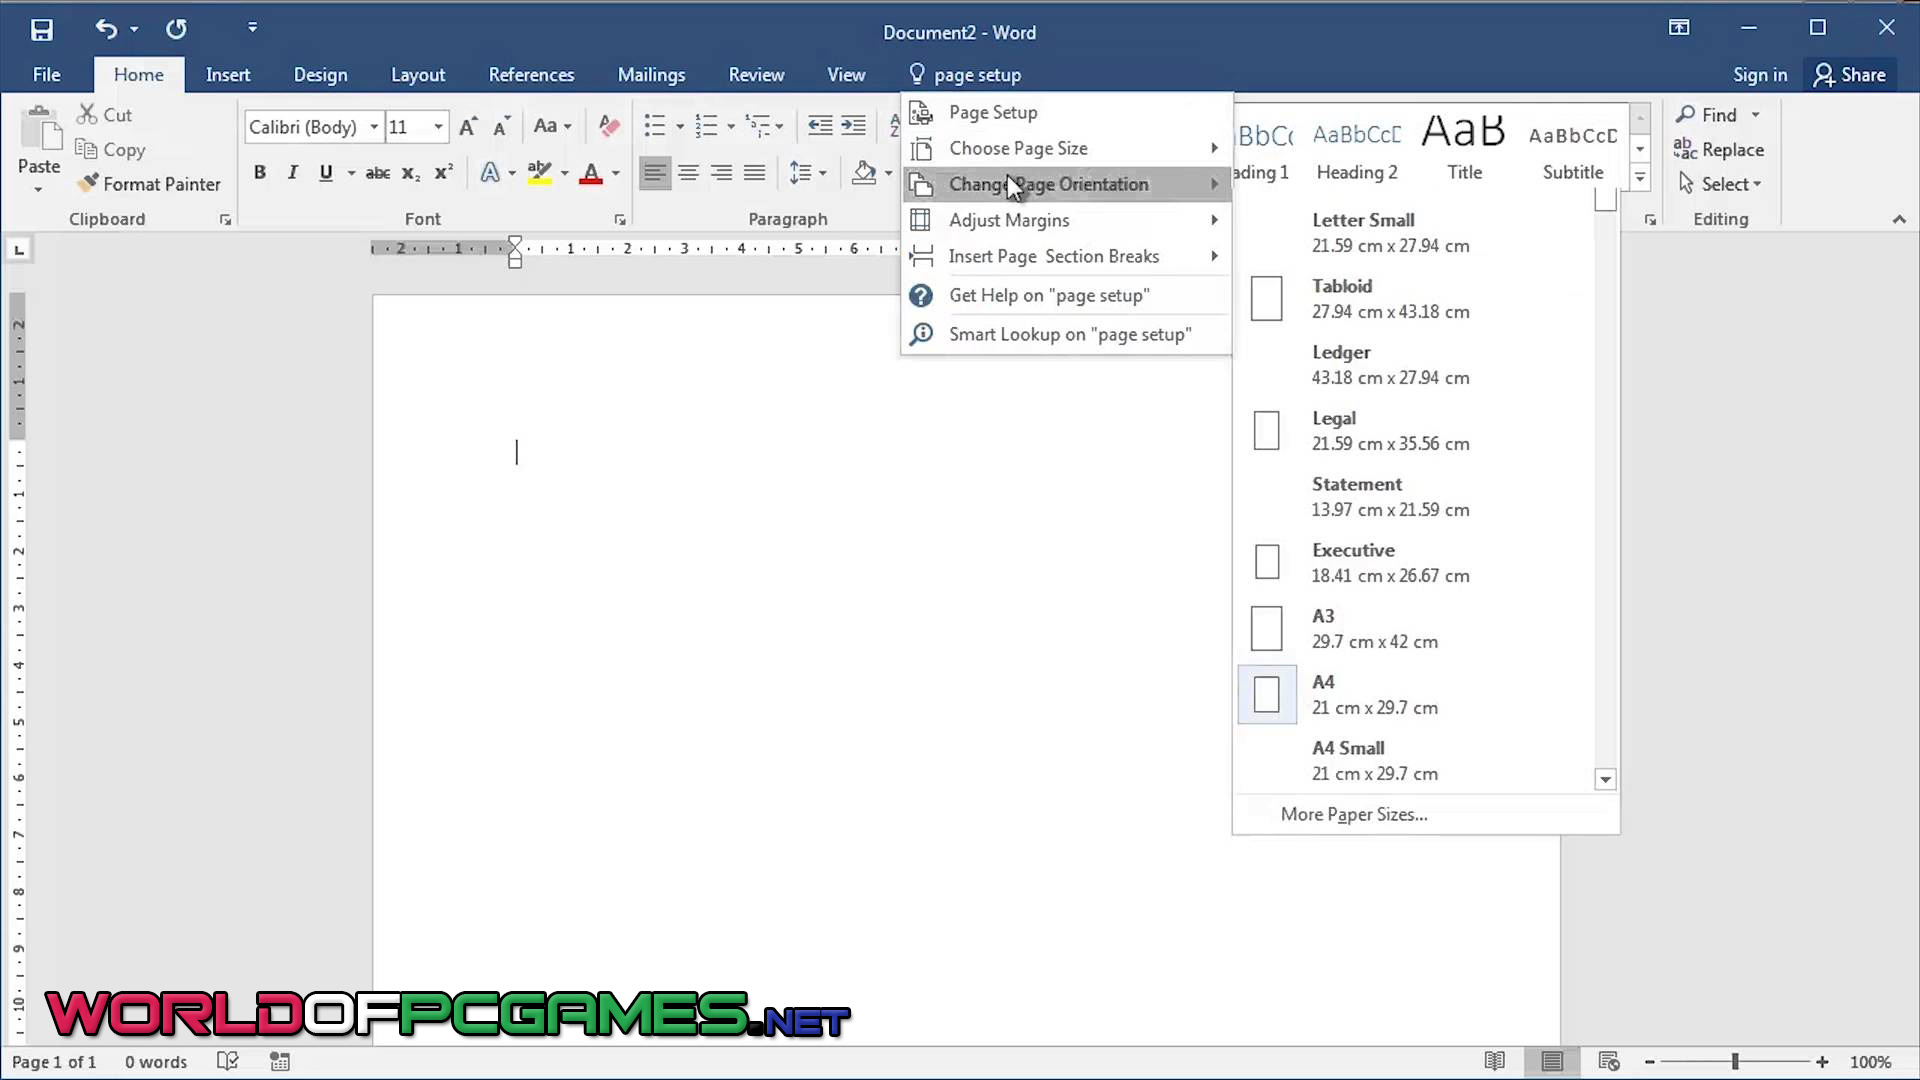Click the spelling proofing status icon

click(228, 1061)
